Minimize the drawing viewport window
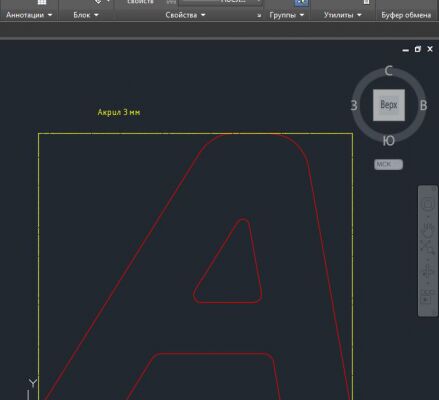This screenshot has height=400, width=439. point(406,50)
